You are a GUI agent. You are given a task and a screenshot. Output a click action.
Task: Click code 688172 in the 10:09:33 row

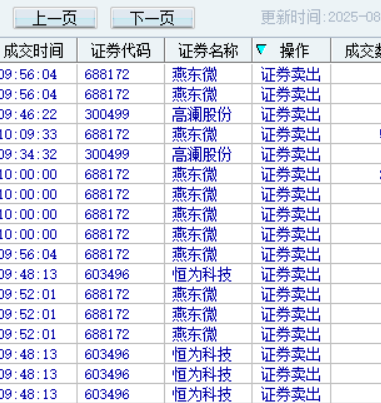click(107, 134)
